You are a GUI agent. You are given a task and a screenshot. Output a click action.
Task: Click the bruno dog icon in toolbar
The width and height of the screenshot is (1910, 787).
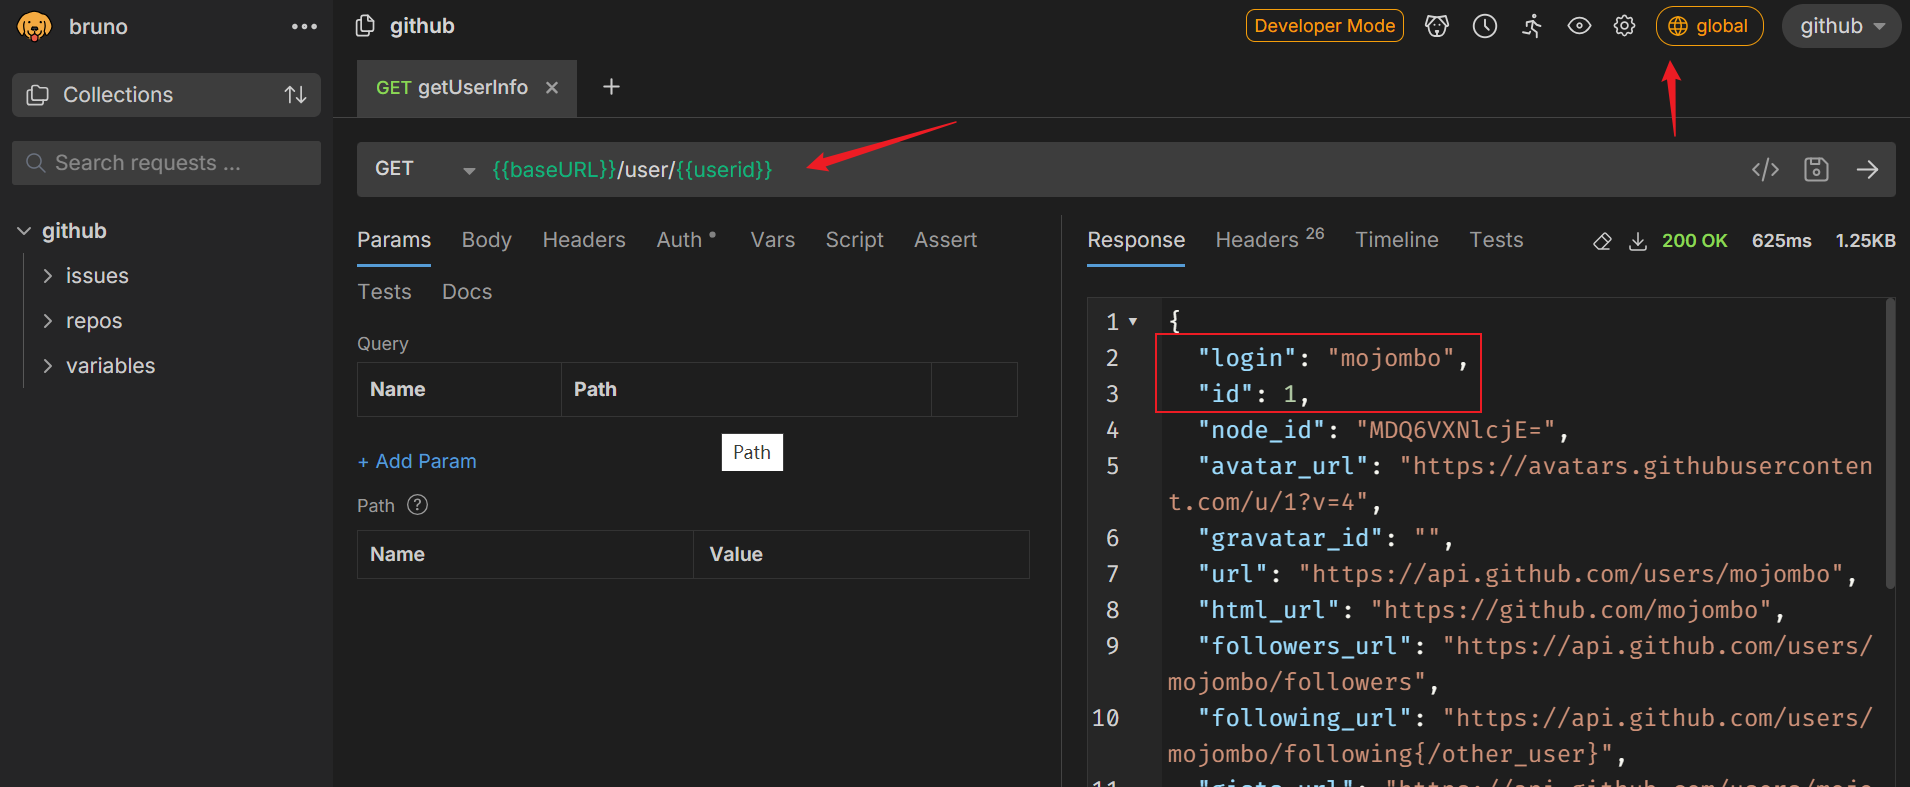point(1437,26)
